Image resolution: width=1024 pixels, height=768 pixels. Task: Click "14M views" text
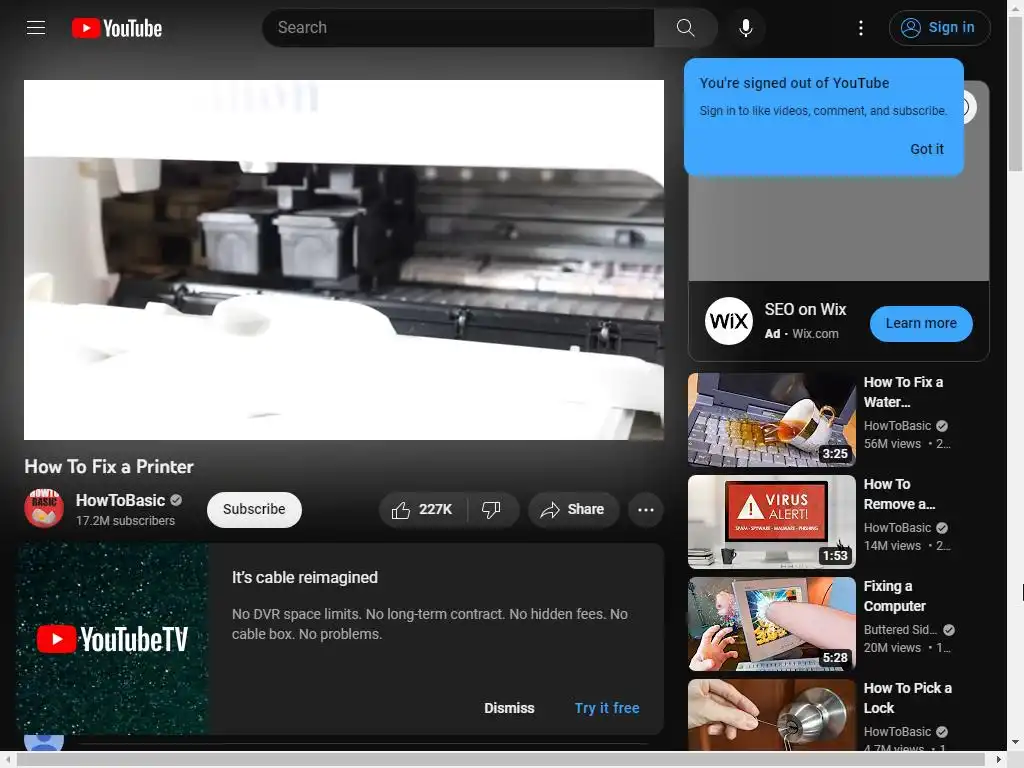[x=892, y=545]
